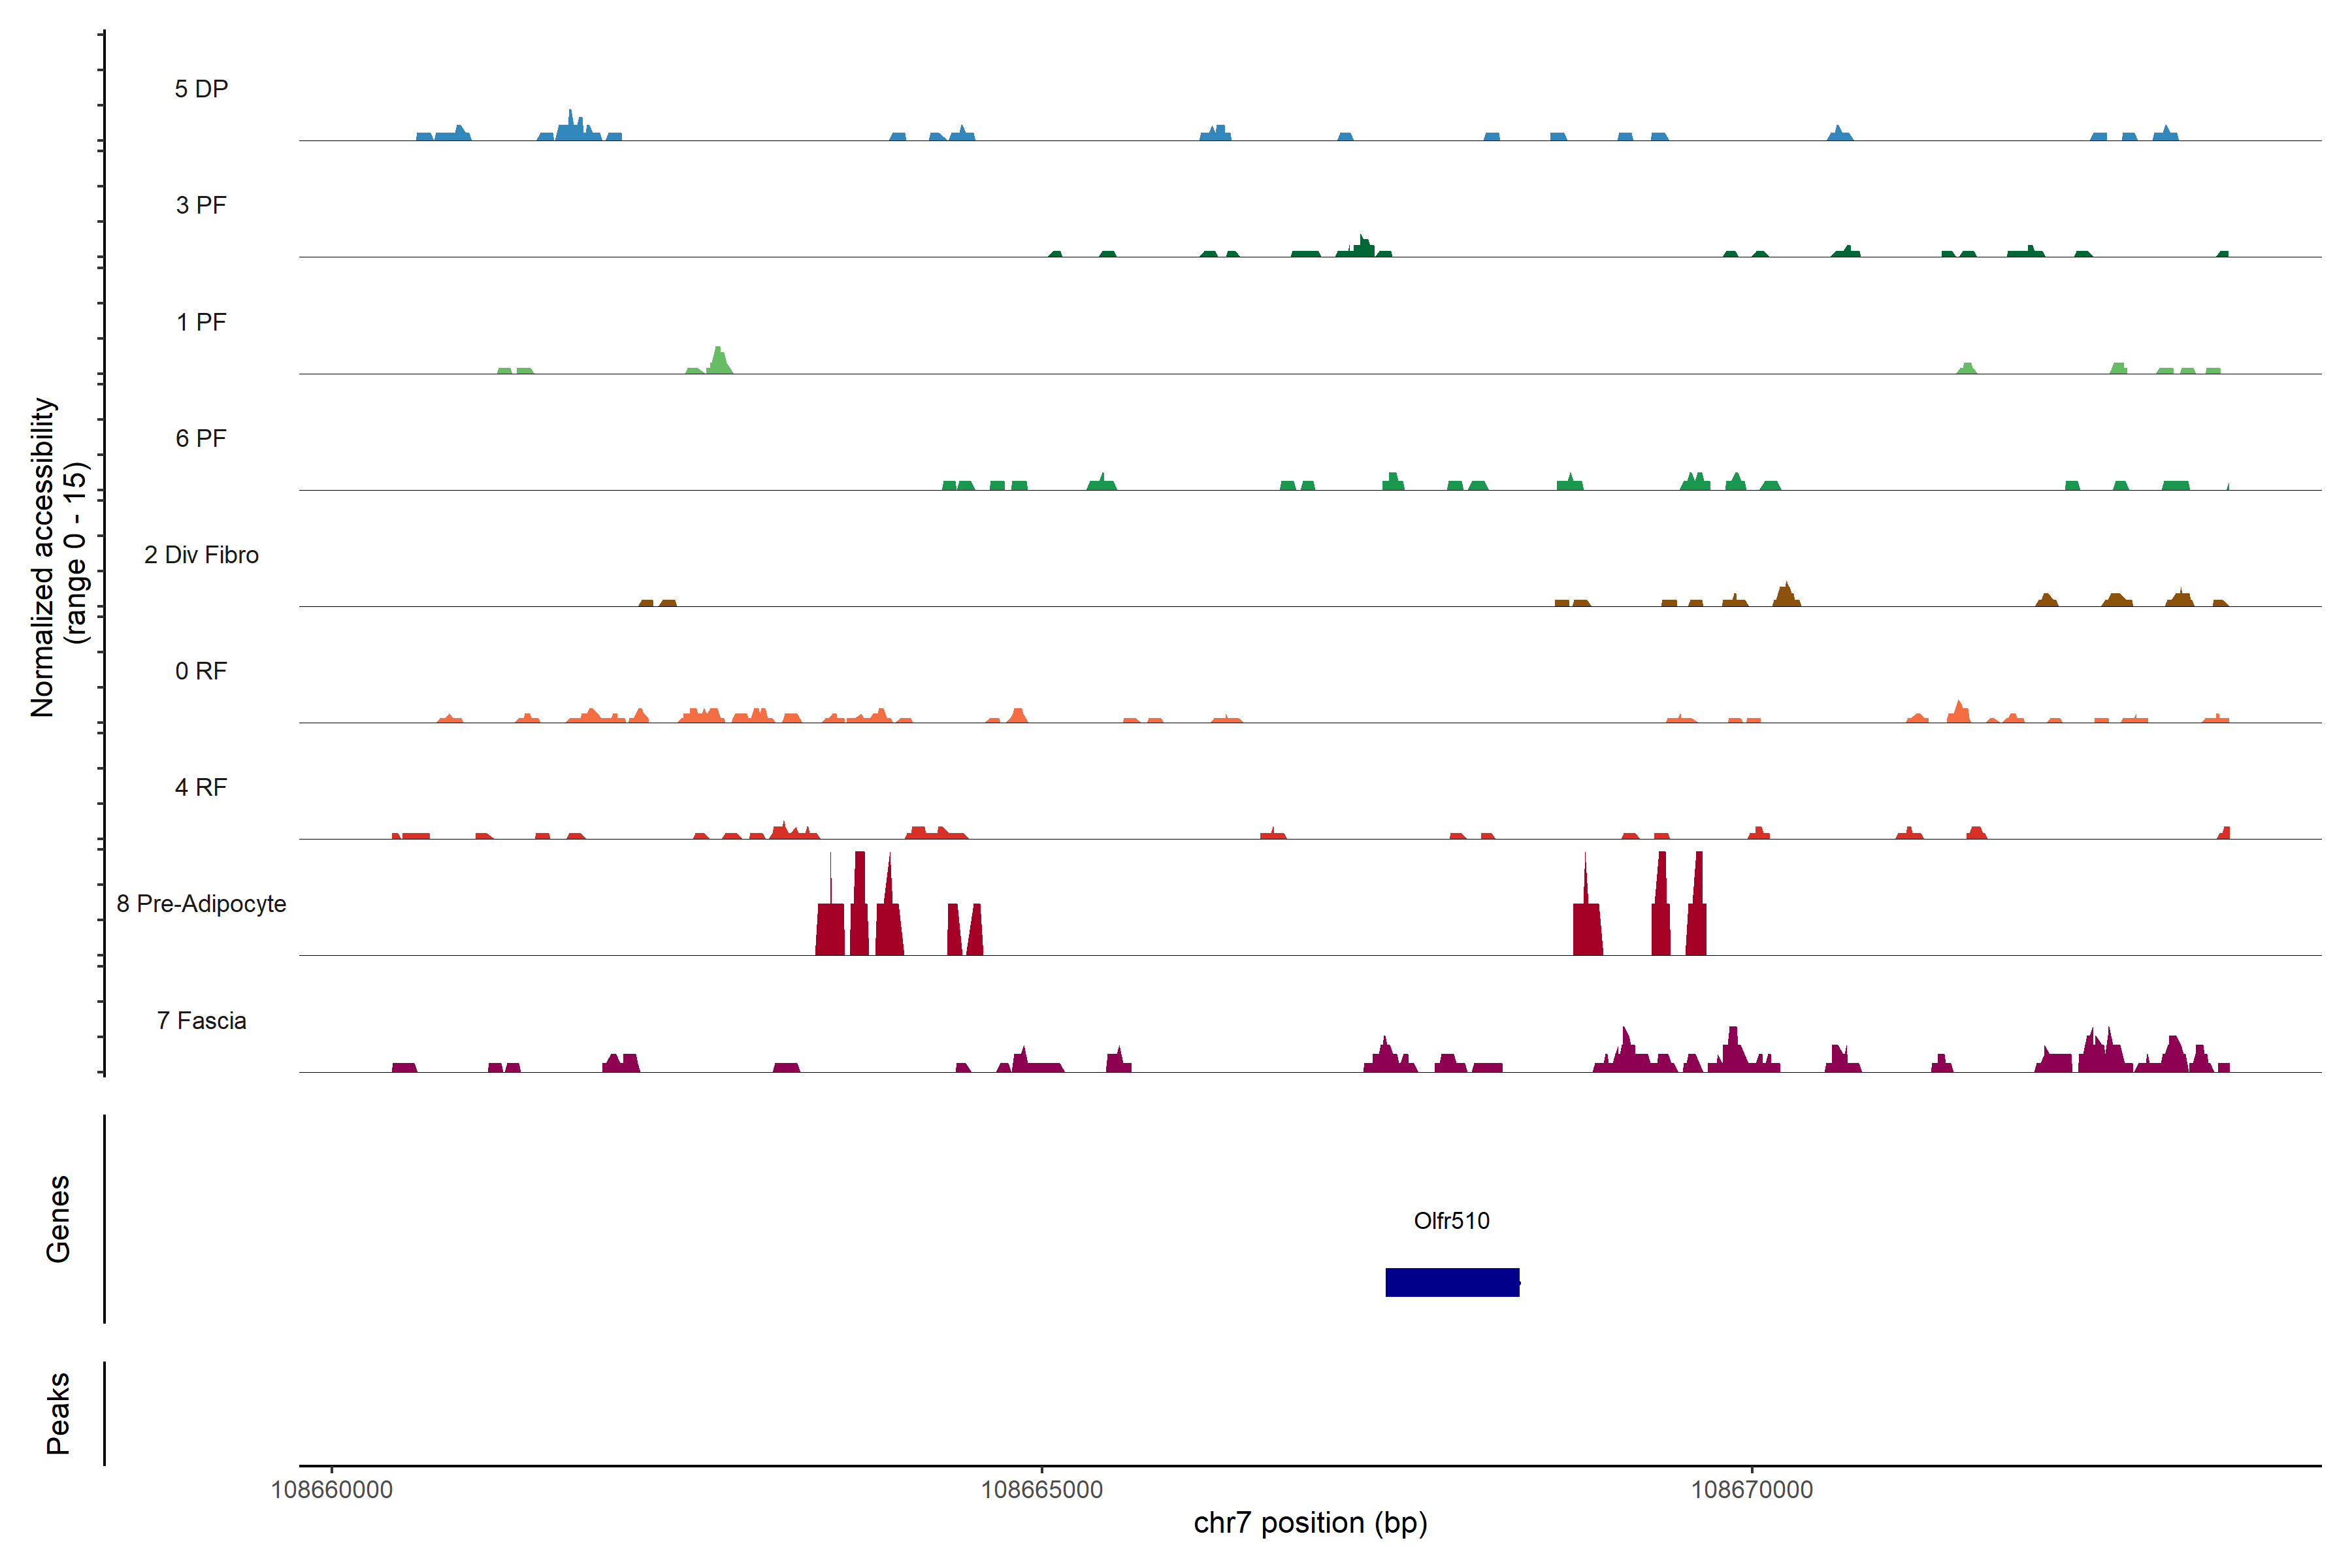
Task: Click the 0 RF track label
Action: pyautogui.click(x=201, y=671)
